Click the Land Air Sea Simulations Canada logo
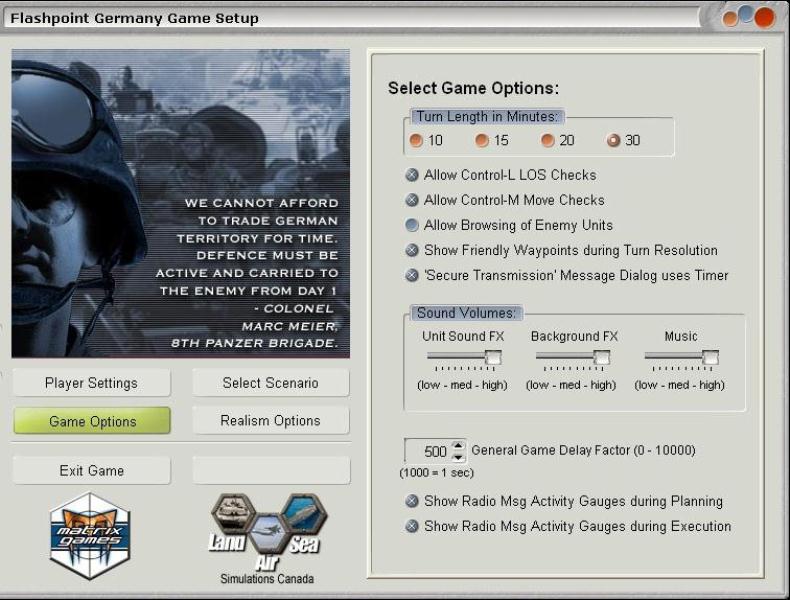This screenshot has width=790, height=600. coord(267,536)
